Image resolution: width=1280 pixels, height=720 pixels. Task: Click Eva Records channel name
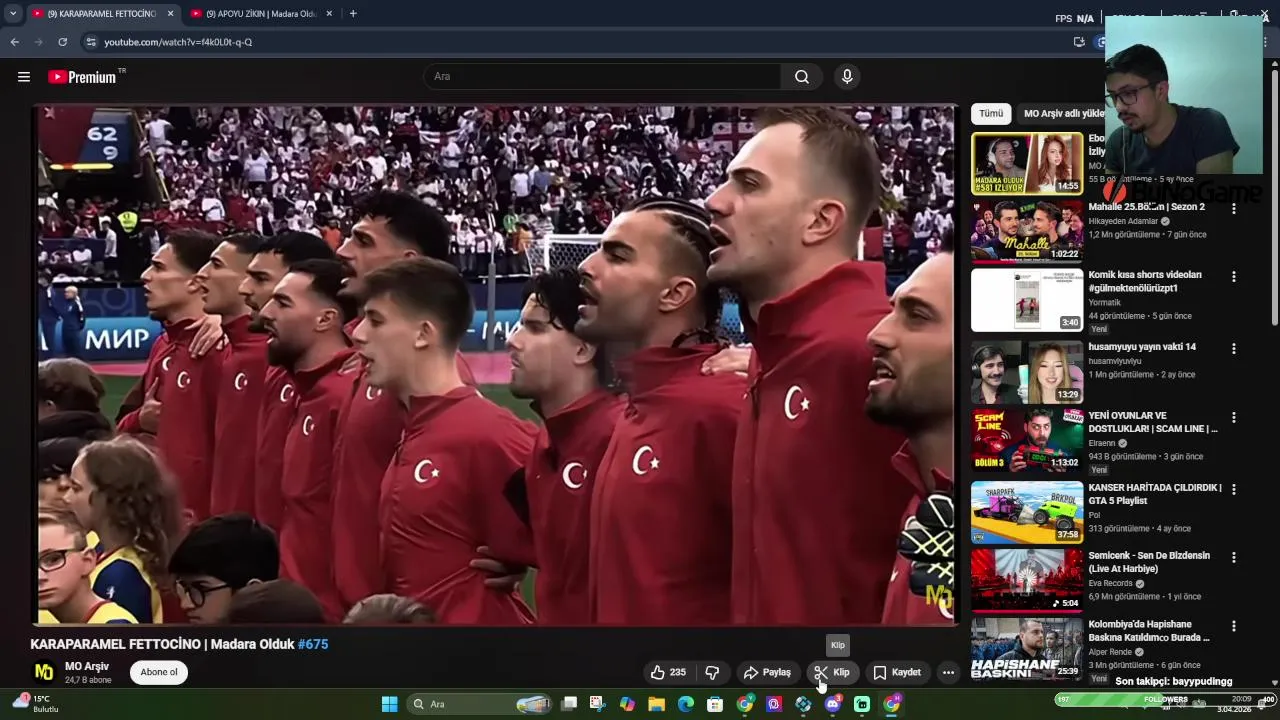1111,583
